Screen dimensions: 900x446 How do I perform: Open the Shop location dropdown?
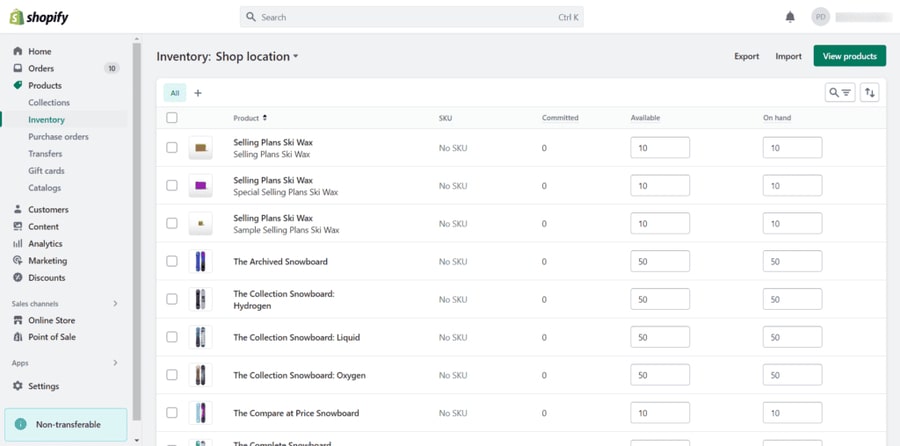click(257, 56)
